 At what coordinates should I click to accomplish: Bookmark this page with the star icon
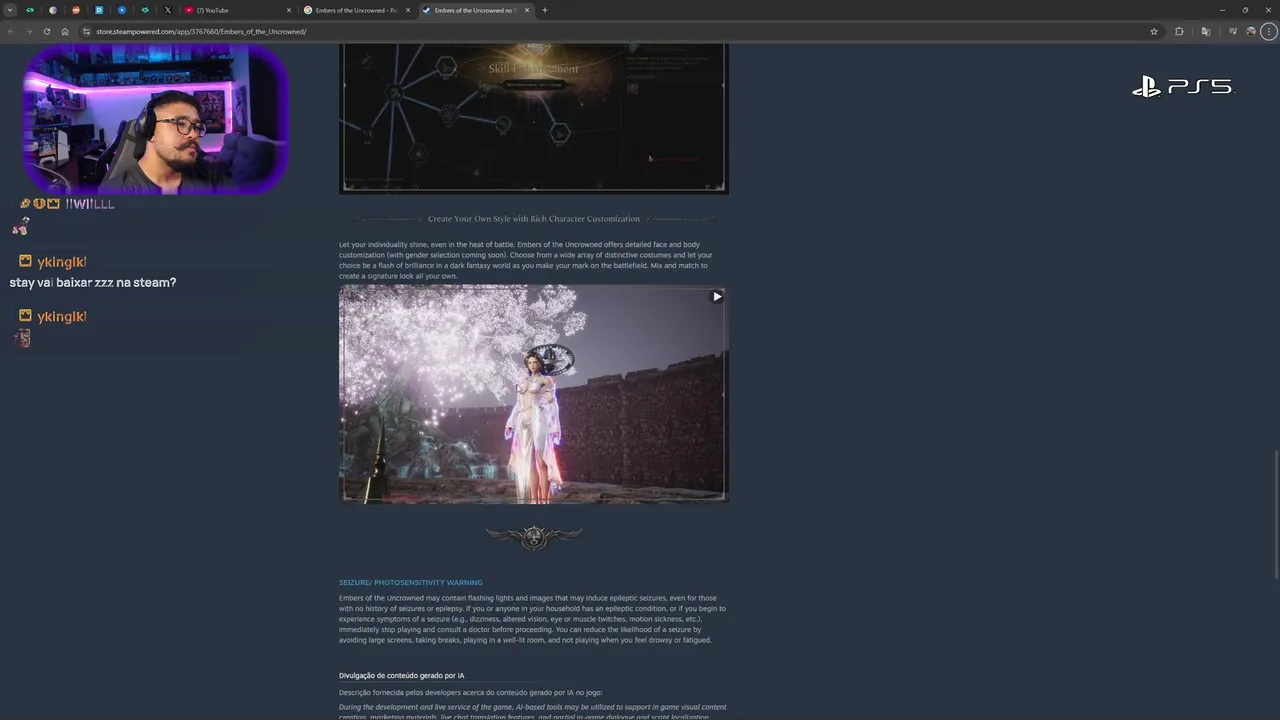point(1154,31)
